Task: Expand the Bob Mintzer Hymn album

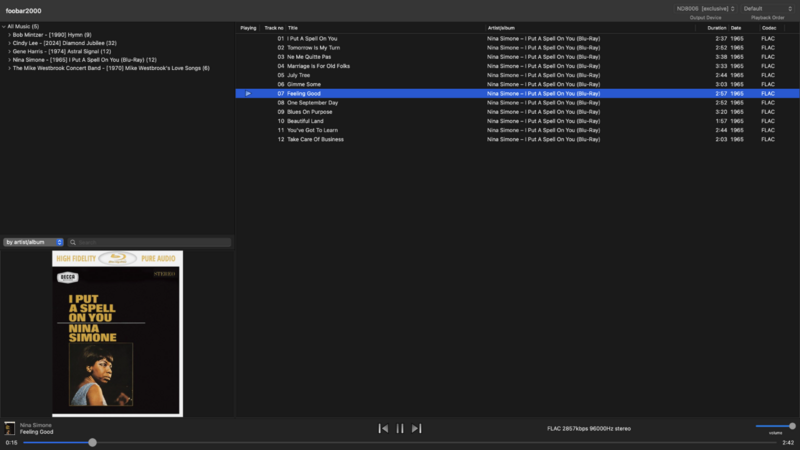Action: [x=10, y=35]
